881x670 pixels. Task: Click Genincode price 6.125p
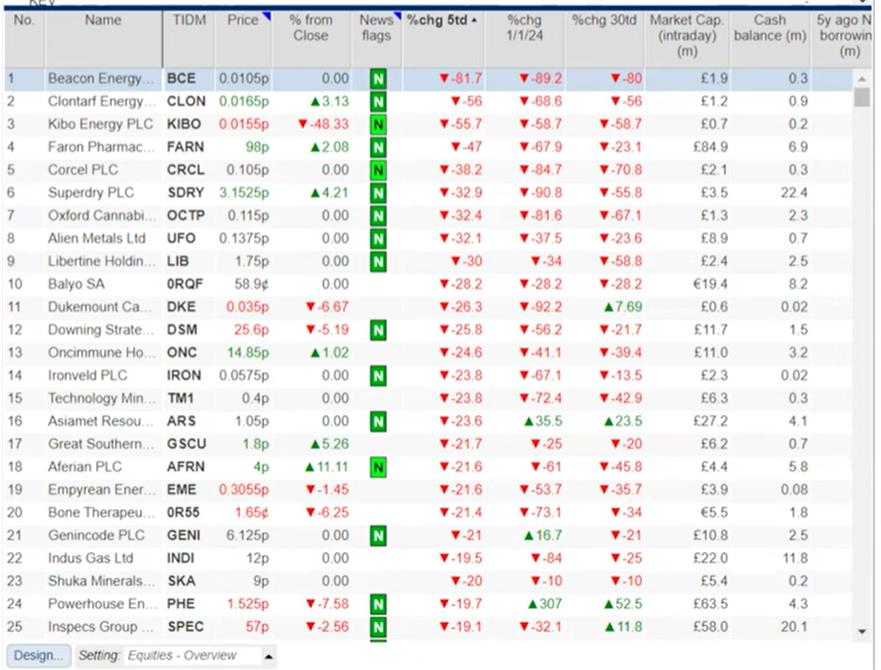(247, 536)
